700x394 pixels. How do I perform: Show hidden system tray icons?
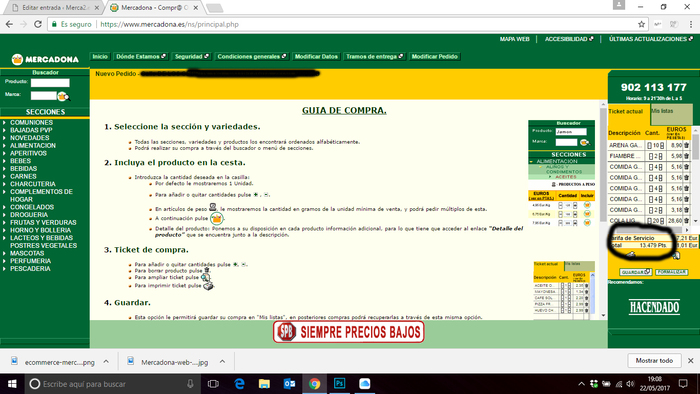[581, 384]
